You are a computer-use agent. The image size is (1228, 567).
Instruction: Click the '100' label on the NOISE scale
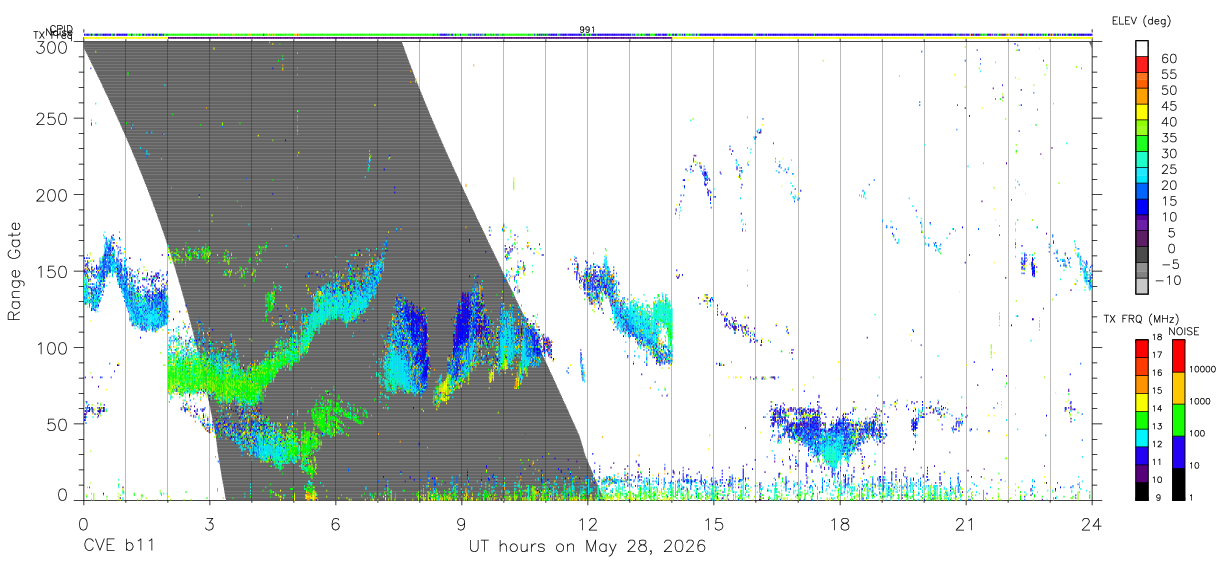[1197, 434]
